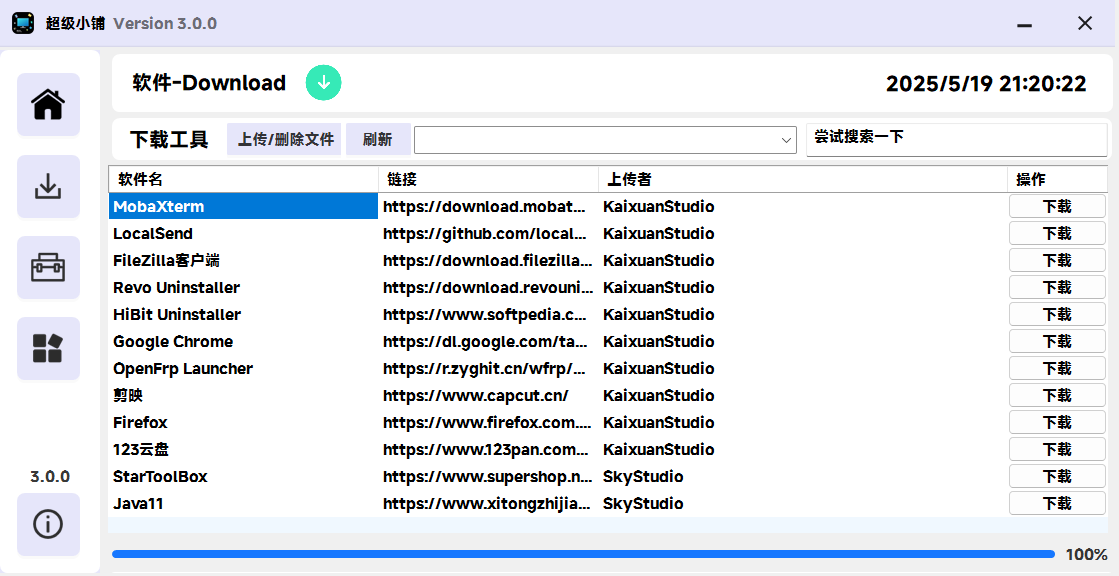Download HiBit Uninstaller using its 下载 button

point(1057,315)
